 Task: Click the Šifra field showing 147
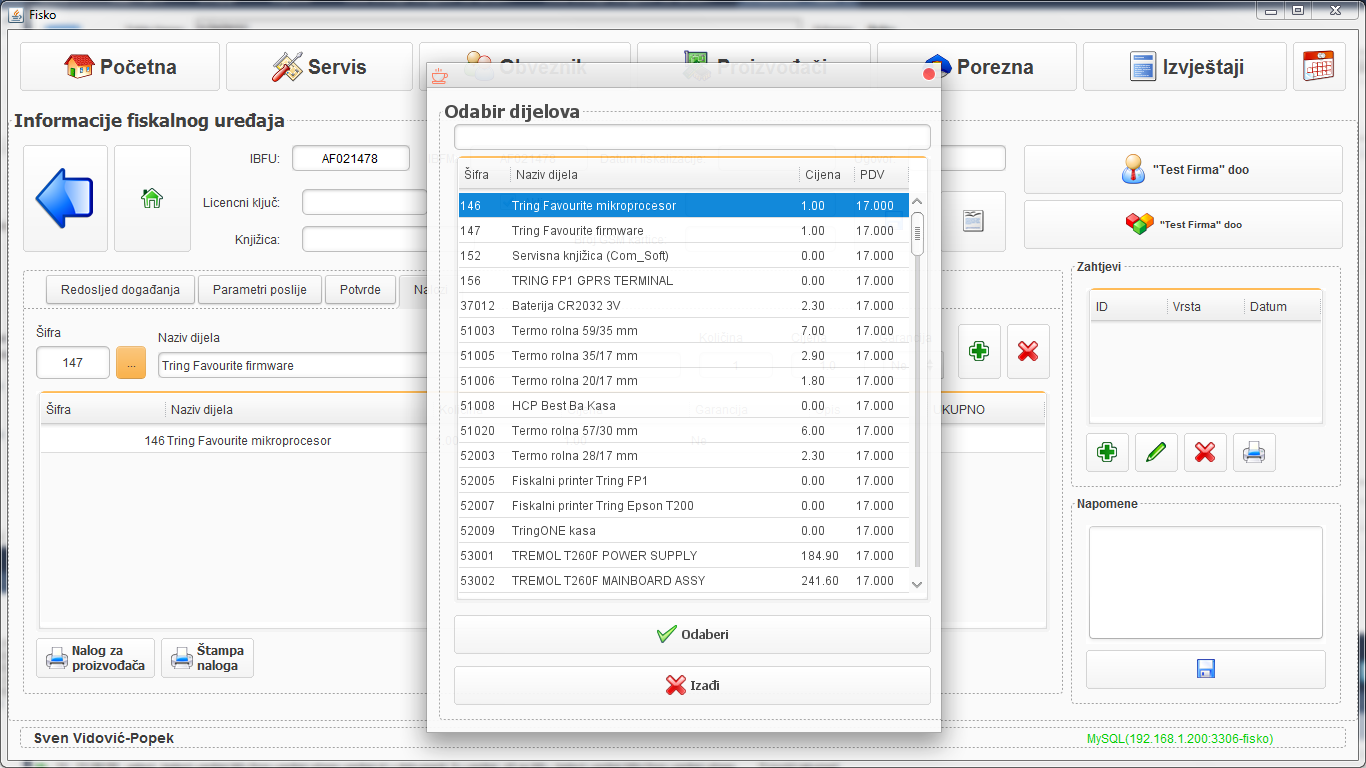coord(73,363)
